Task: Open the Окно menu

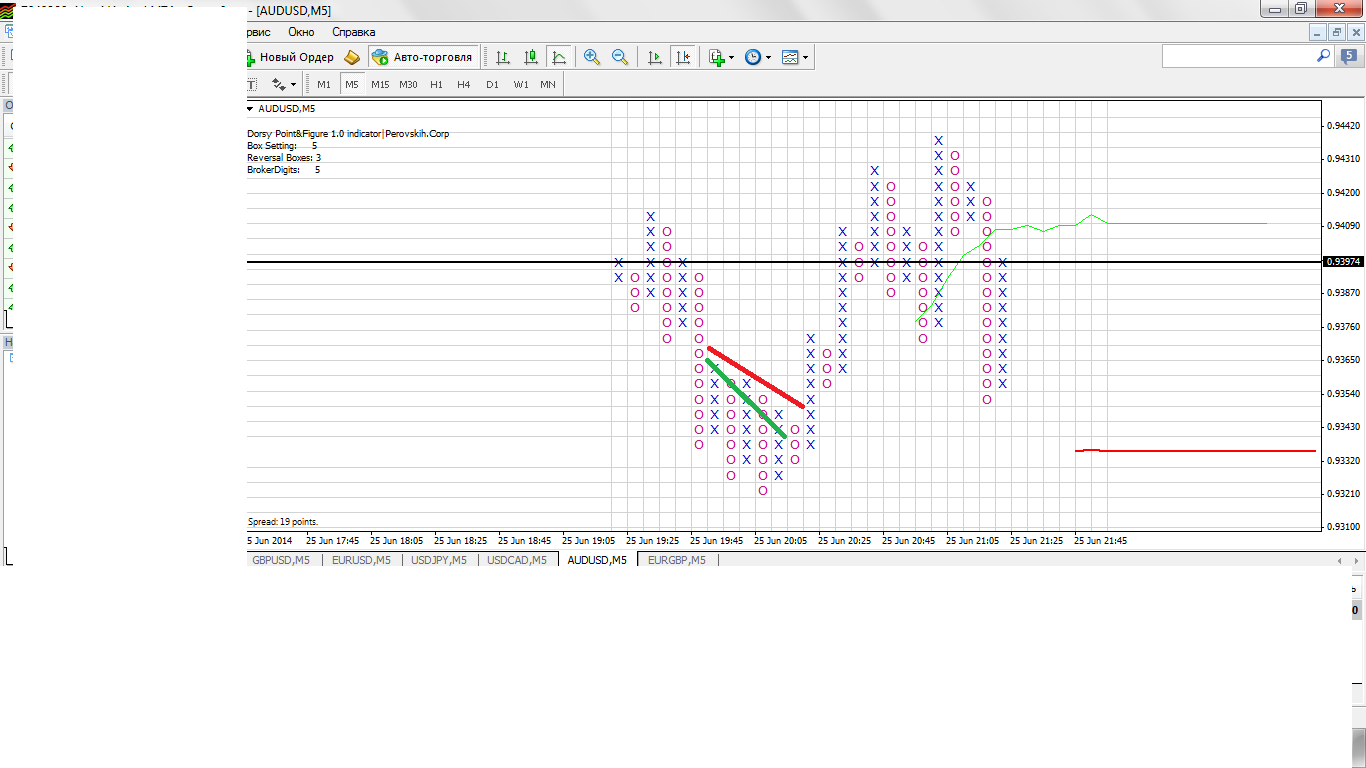Action: pos(301,32)
